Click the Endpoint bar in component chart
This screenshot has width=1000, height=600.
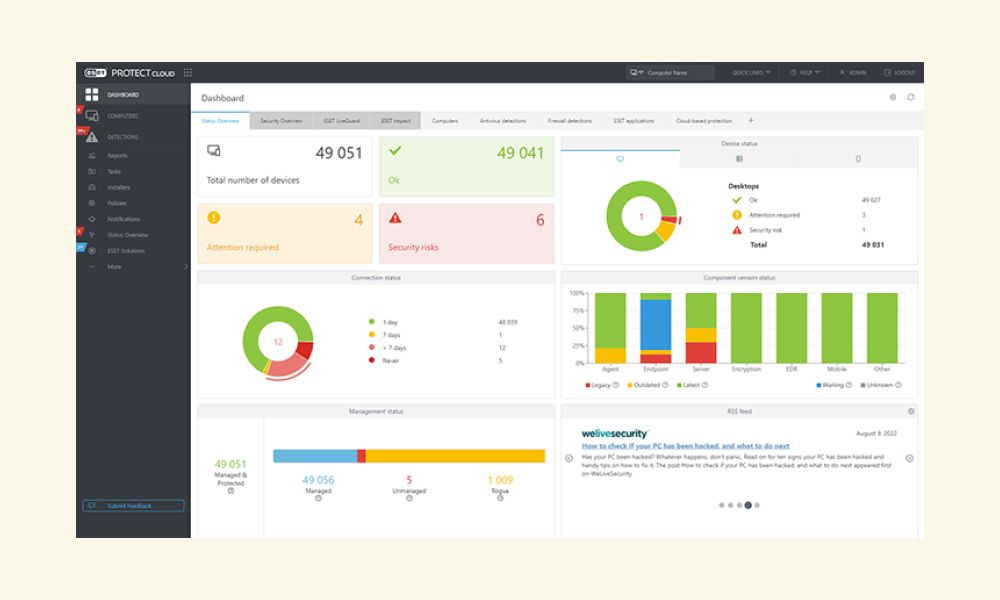[x=656, y=328]
